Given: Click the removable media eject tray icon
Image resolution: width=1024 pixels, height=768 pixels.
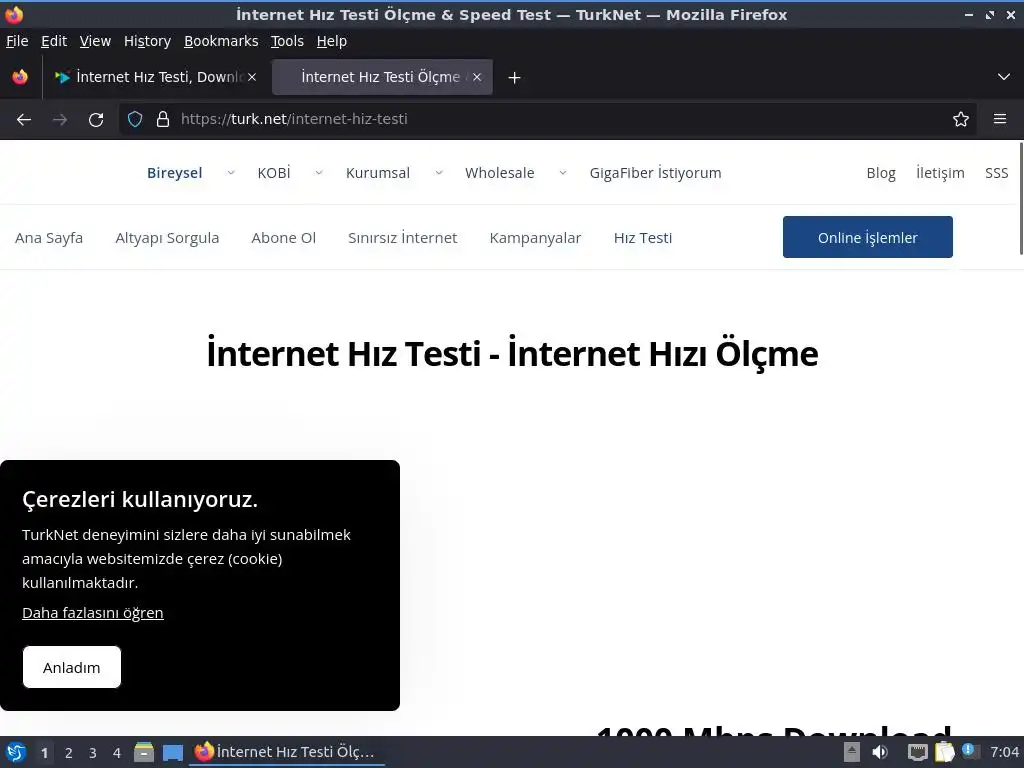Looking at the screenshot, I should (x=852, y=752).
